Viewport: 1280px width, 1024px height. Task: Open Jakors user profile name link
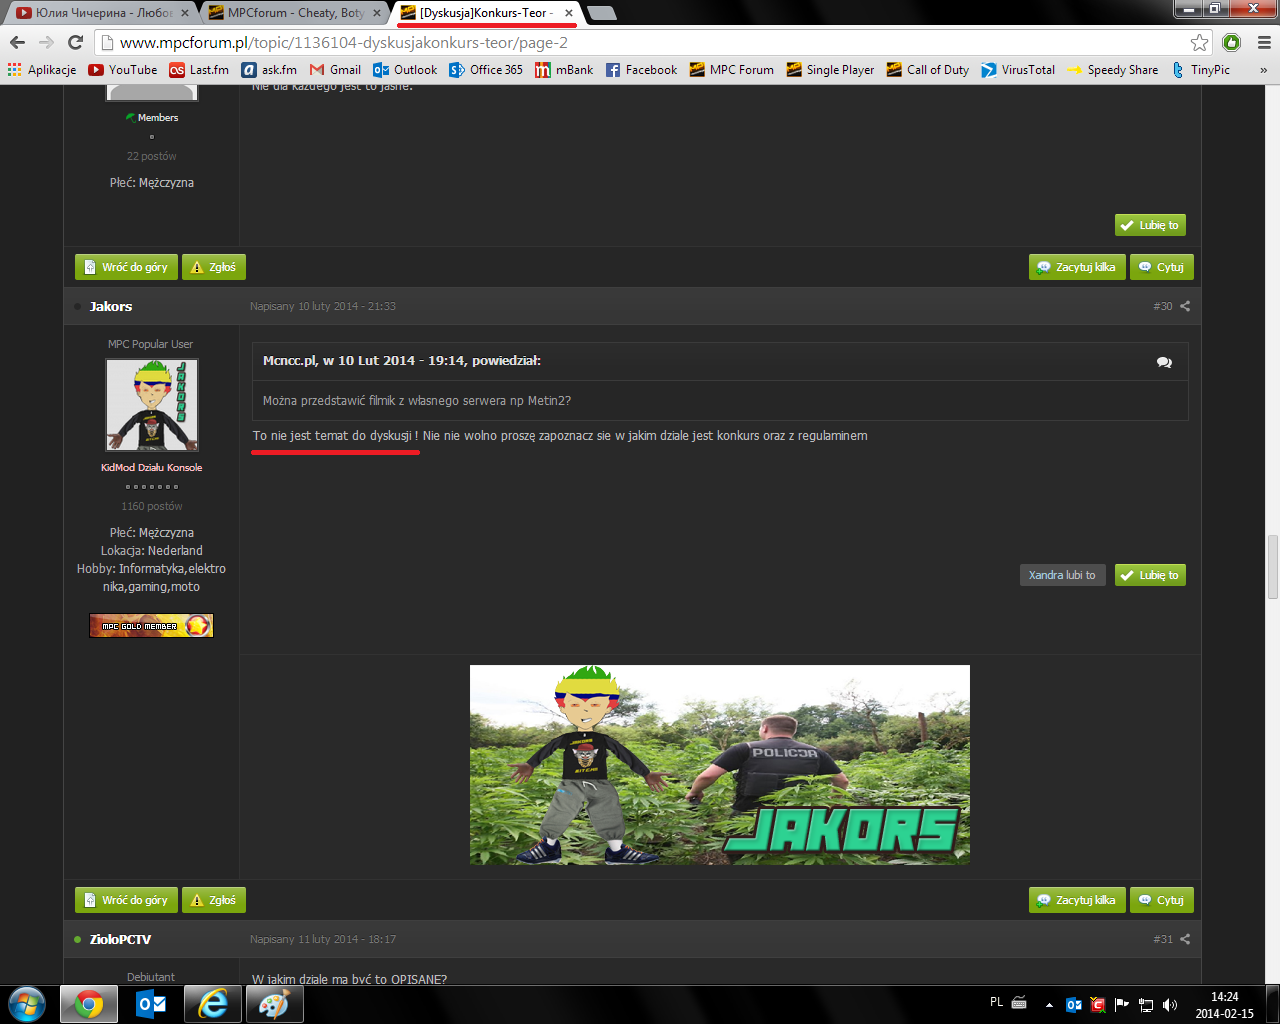(x=111, y=306)
